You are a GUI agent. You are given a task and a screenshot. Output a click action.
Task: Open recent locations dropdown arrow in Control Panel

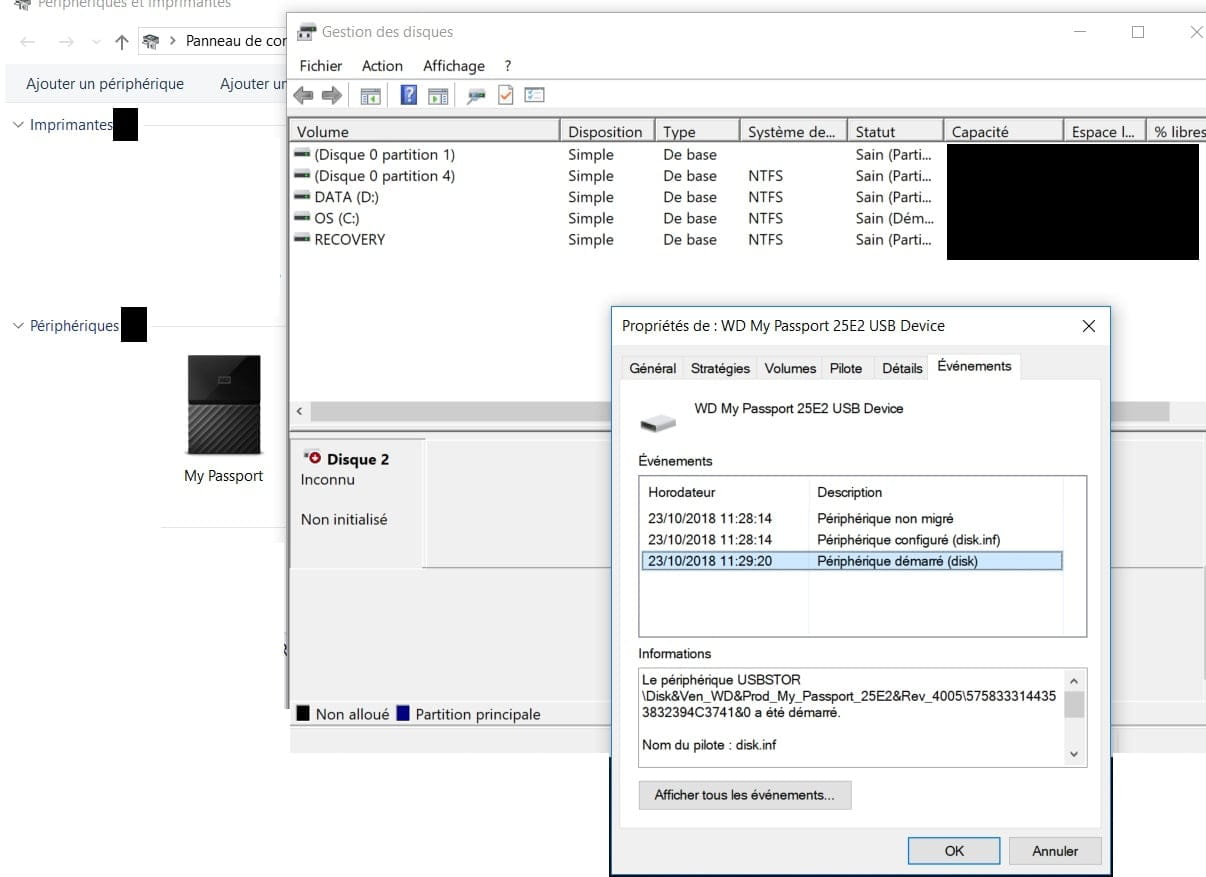click(96, 42)
